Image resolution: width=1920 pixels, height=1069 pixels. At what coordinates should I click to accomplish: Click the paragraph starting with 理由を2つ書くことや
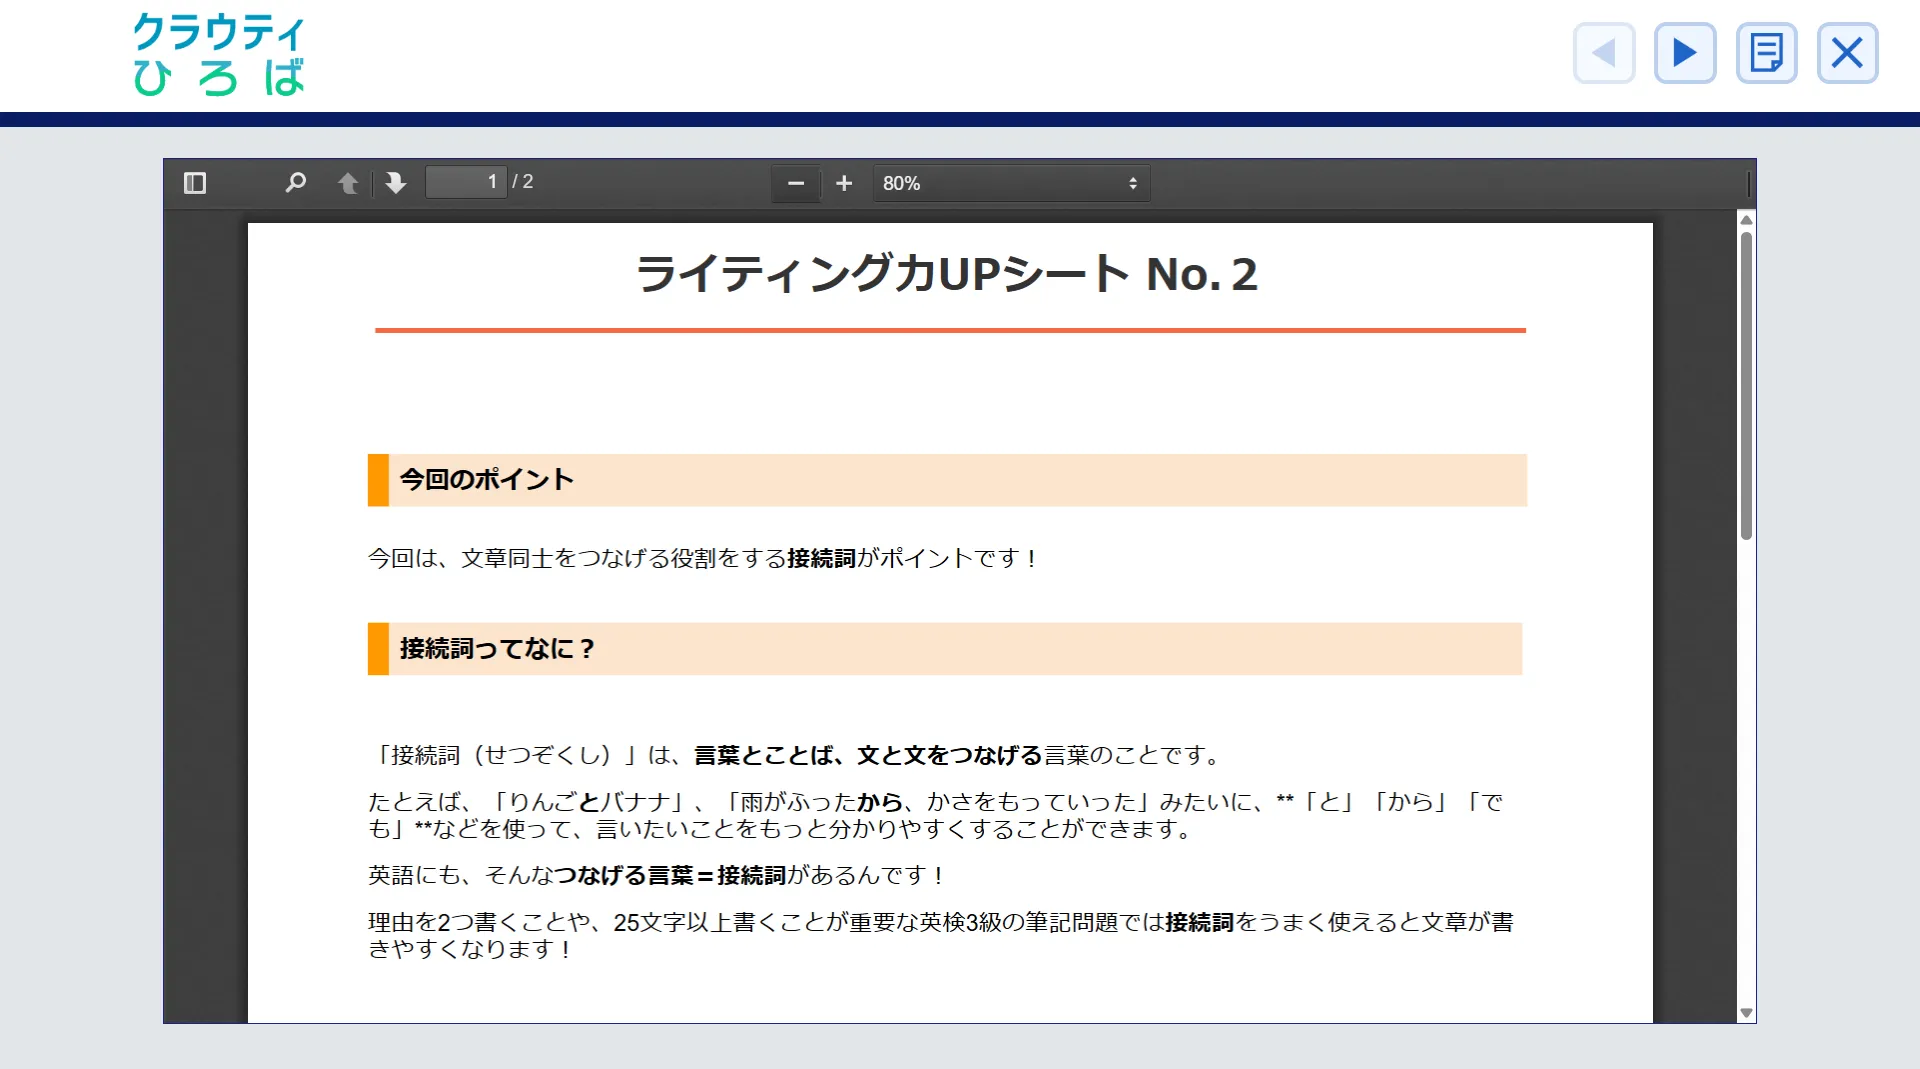tap(941, 935)
